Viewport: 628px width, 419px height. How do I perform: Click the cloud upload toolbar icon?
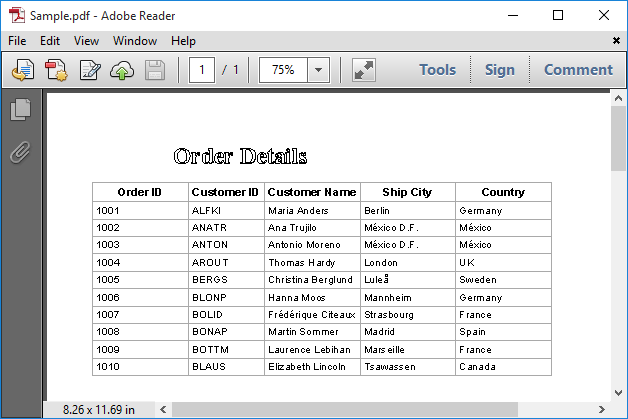coord(122,70)
